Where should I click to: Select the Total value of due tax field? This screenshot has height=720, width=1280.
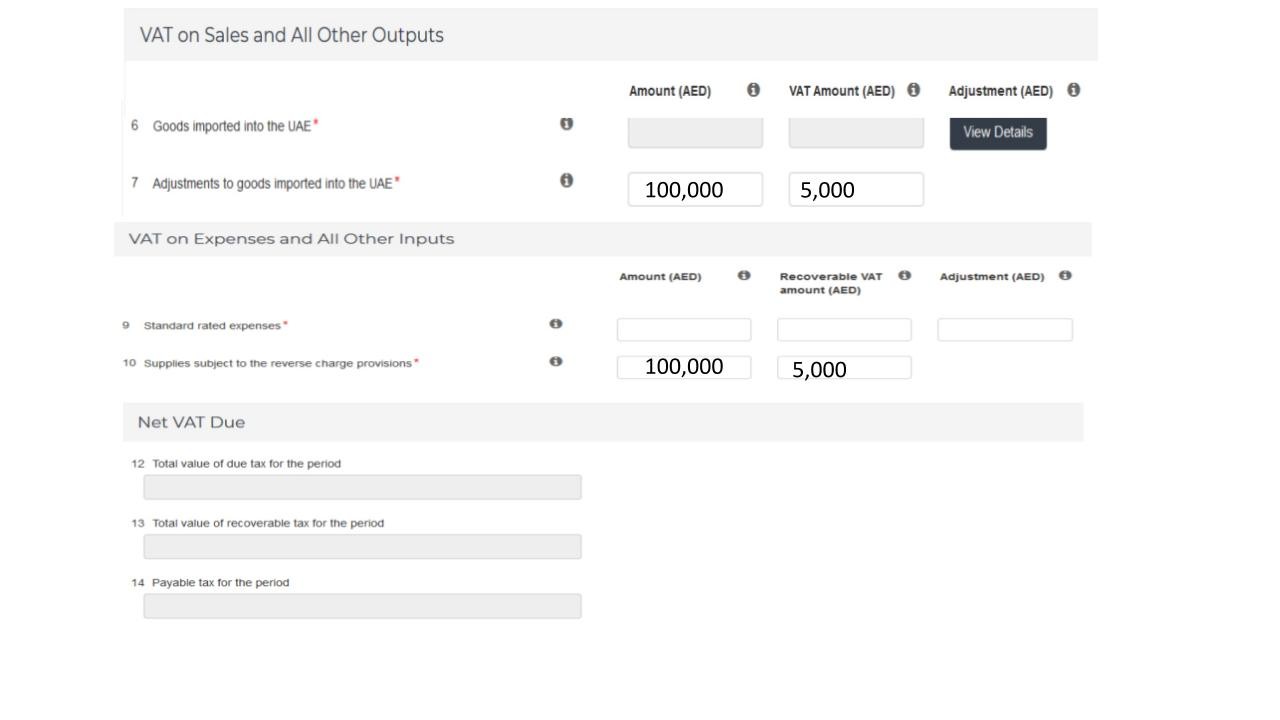pyautogui.click(x=362, y=486)
